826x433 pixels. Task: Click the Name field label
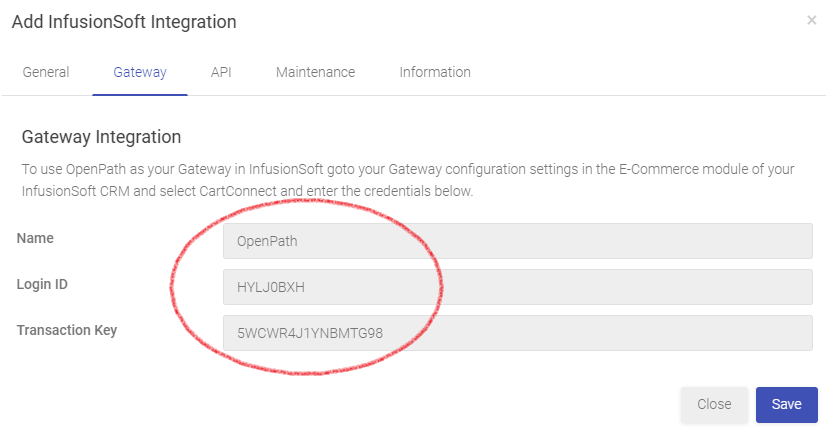(x=35, y=238)
